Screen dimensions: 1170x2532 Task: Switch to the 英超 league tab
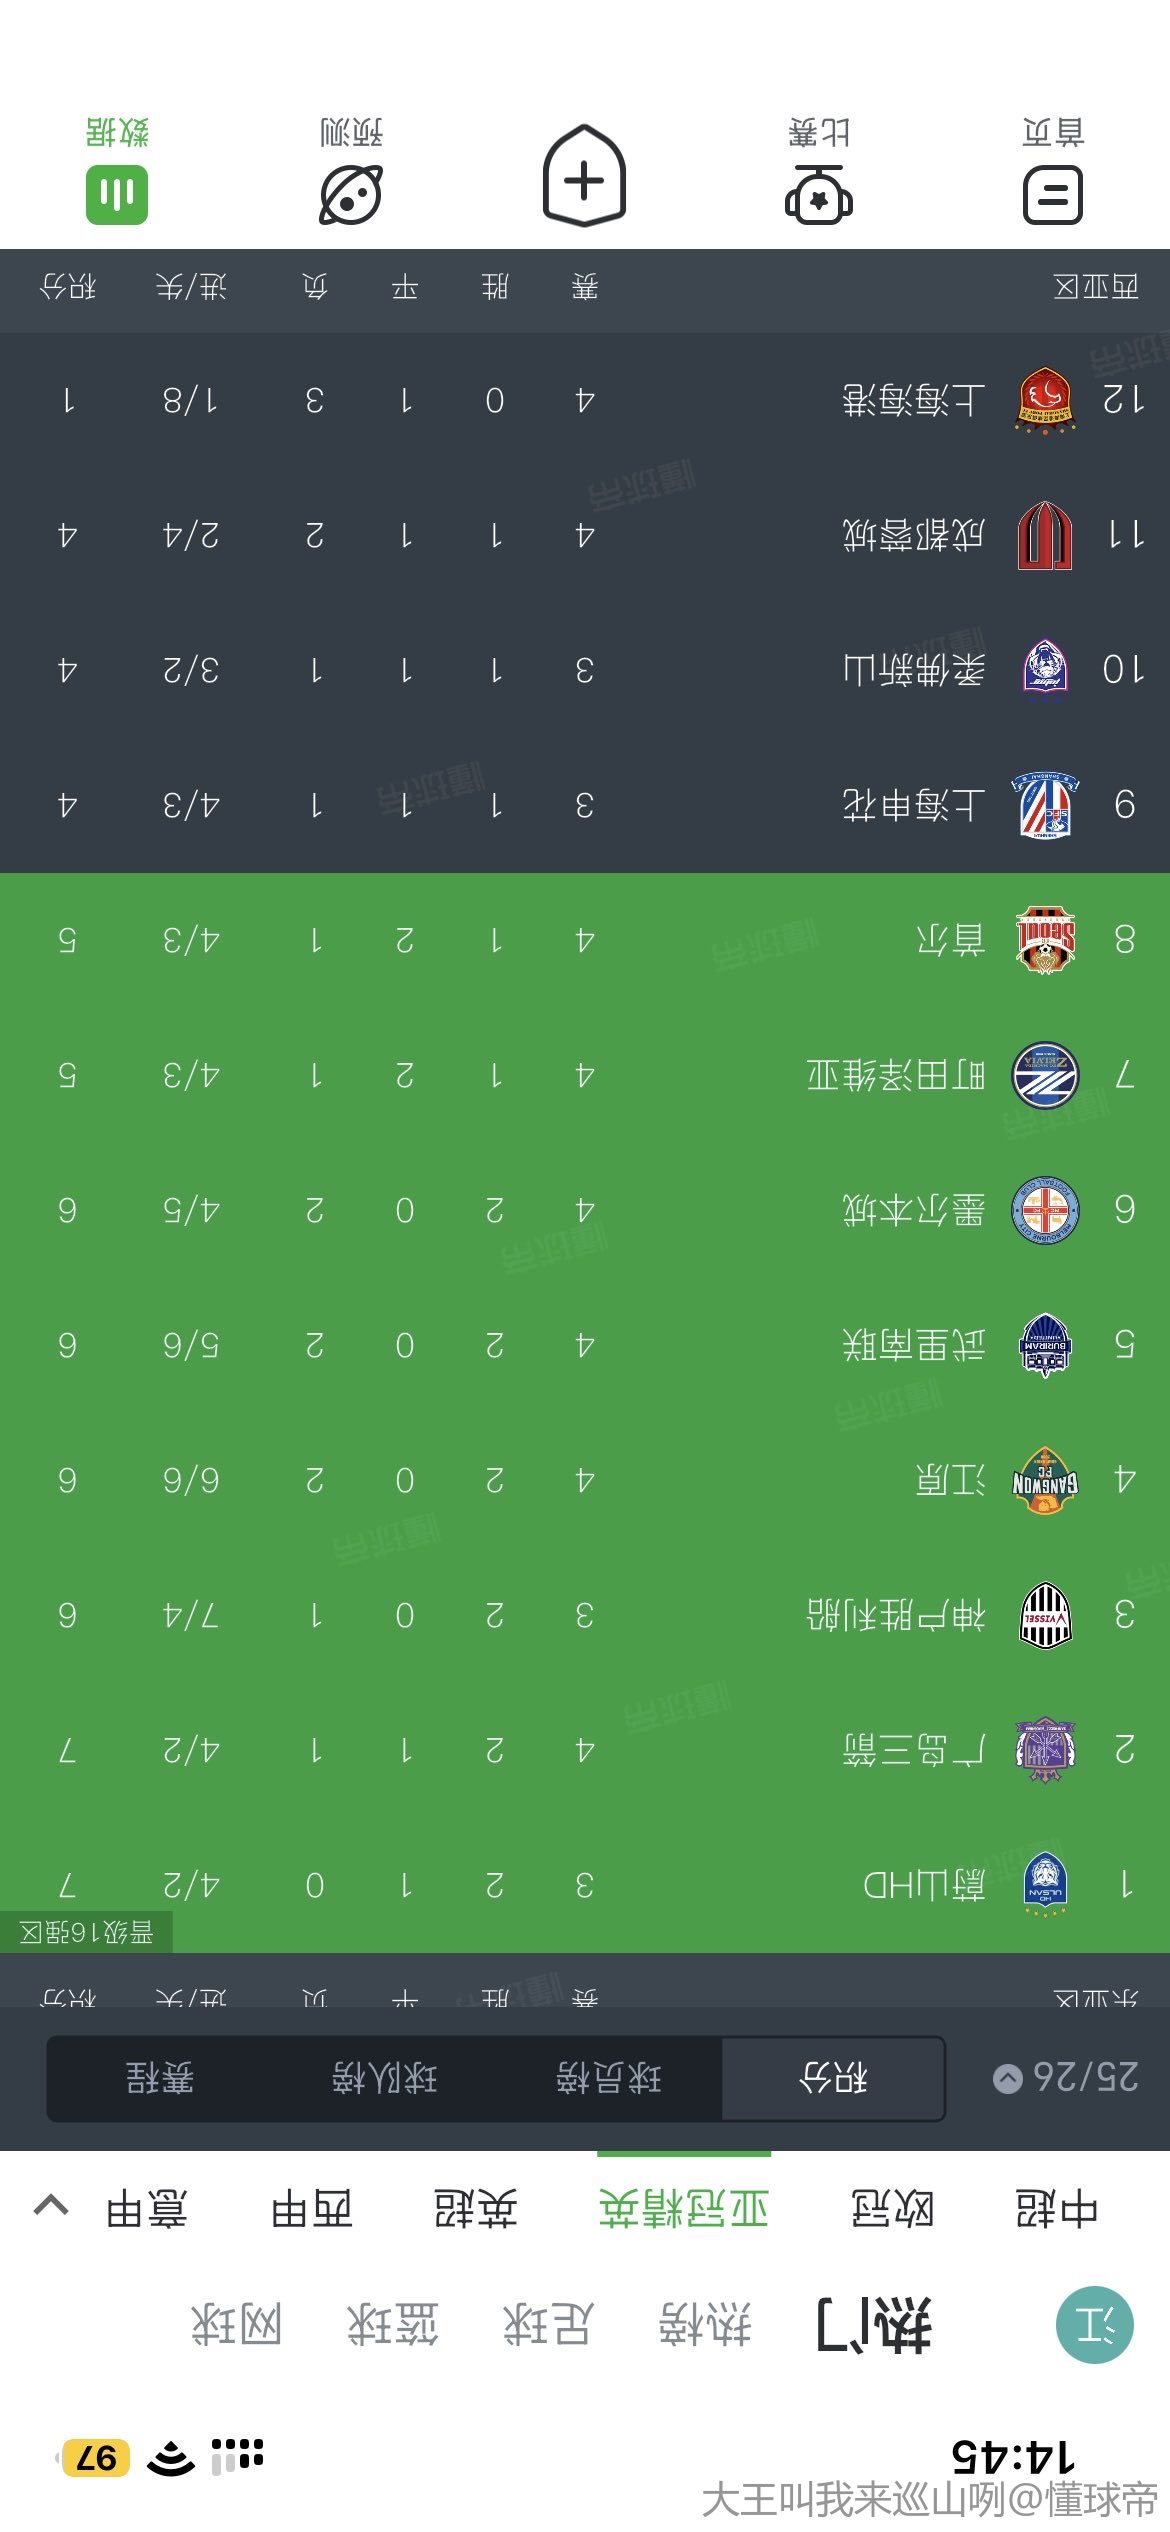(476, 2208)
